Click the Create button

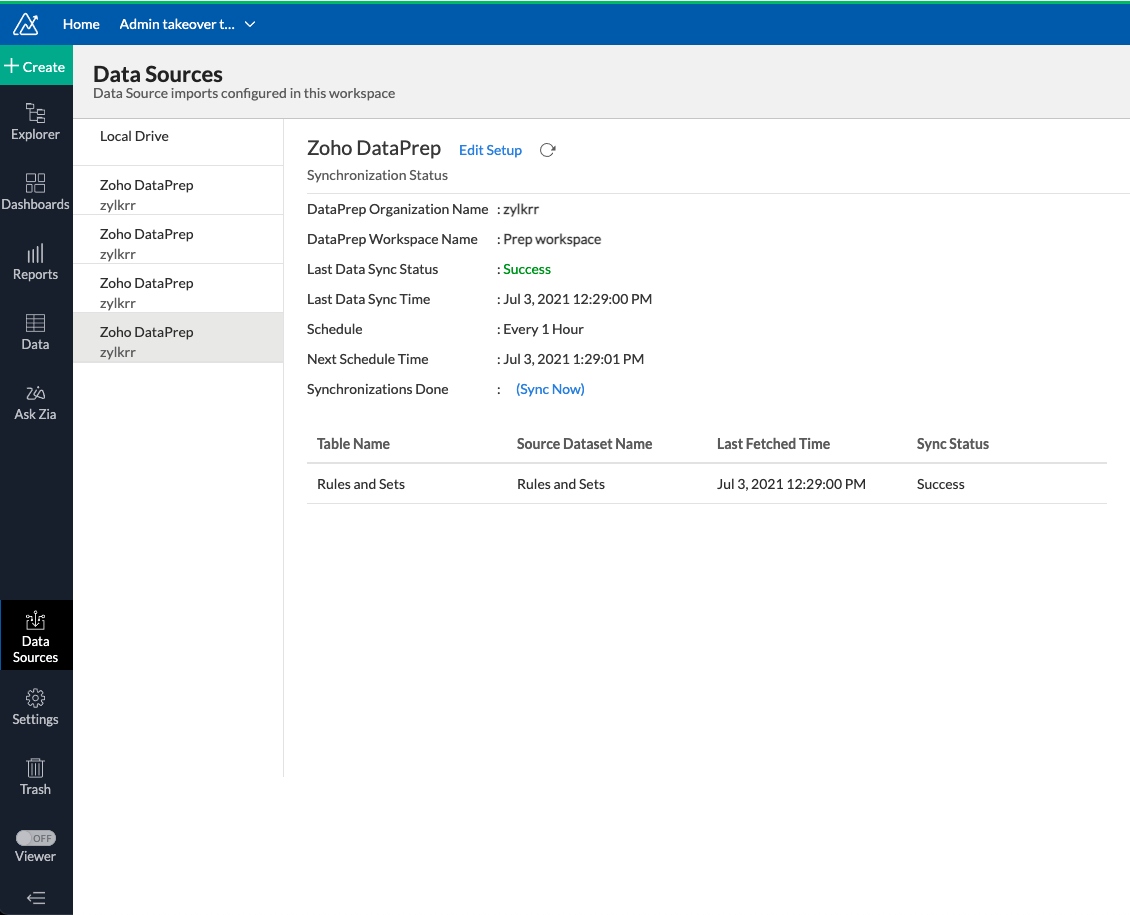(36, 67)
